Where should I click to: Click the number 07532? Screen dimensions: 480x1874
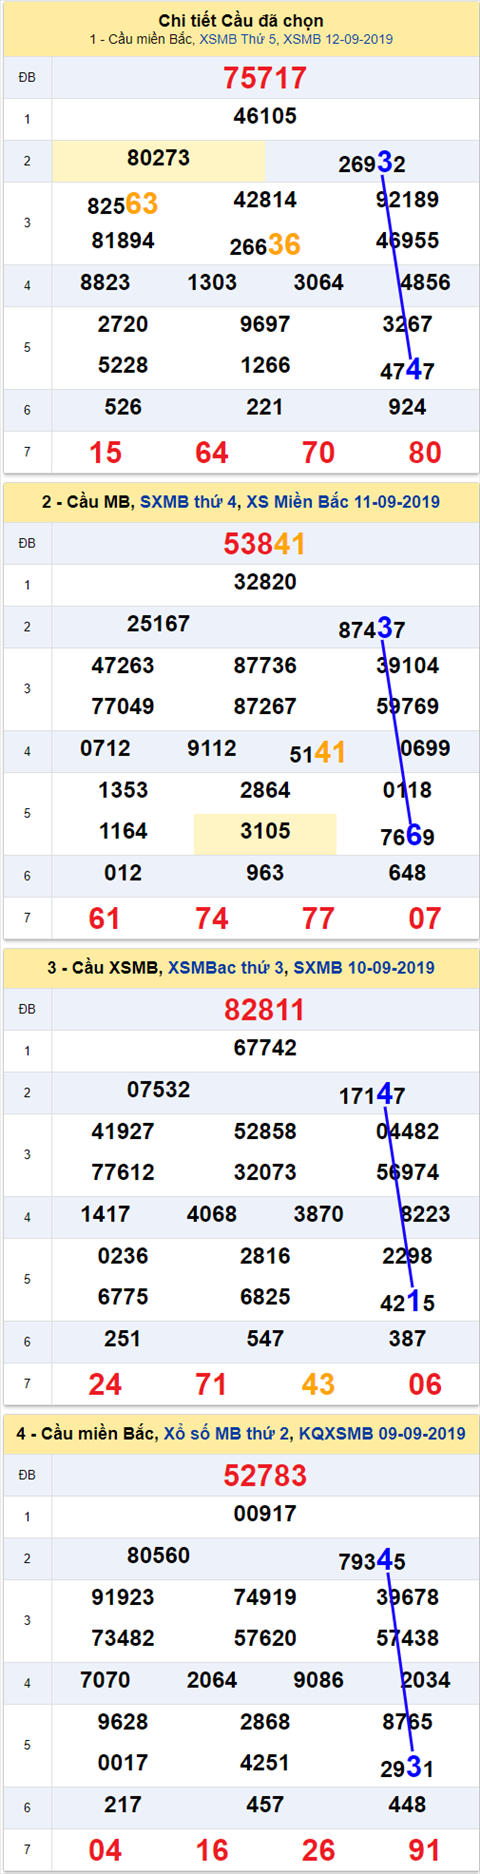tap(158, 1090)
